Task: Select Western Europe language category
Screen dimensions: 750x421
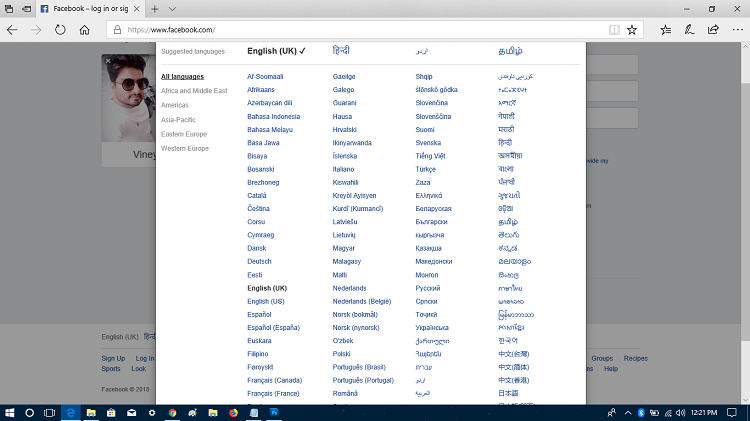Action: click(x=185, y=148)
